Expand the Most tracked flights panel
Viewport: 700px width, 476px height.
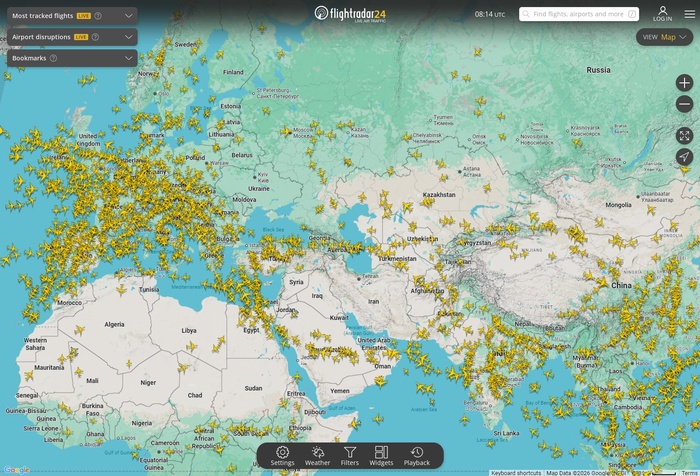coord(129,16)
